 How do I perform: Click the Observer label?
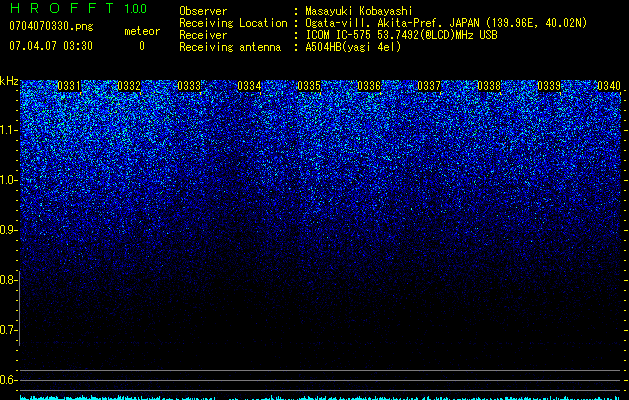(x=203, y=11)
